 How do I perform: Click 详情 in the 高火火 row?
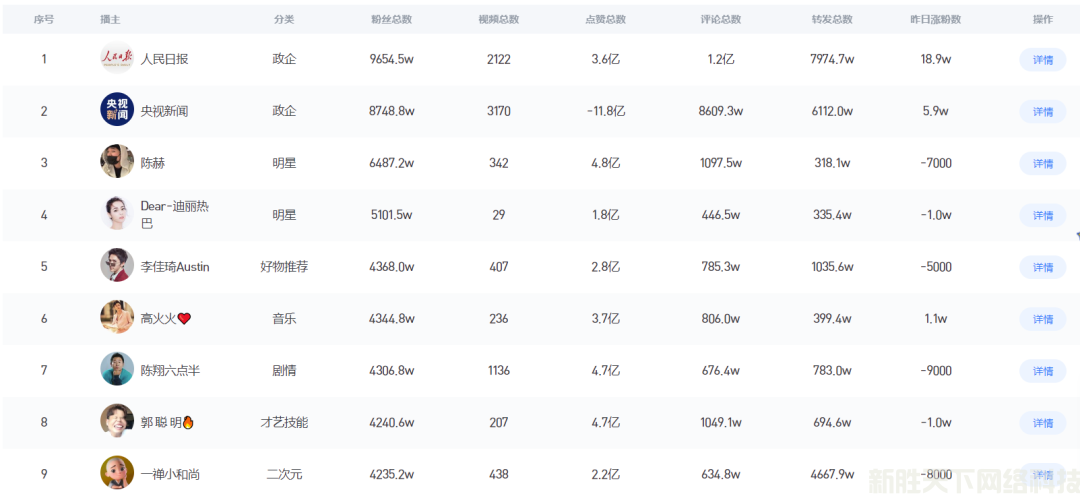tap(1042, 319)
